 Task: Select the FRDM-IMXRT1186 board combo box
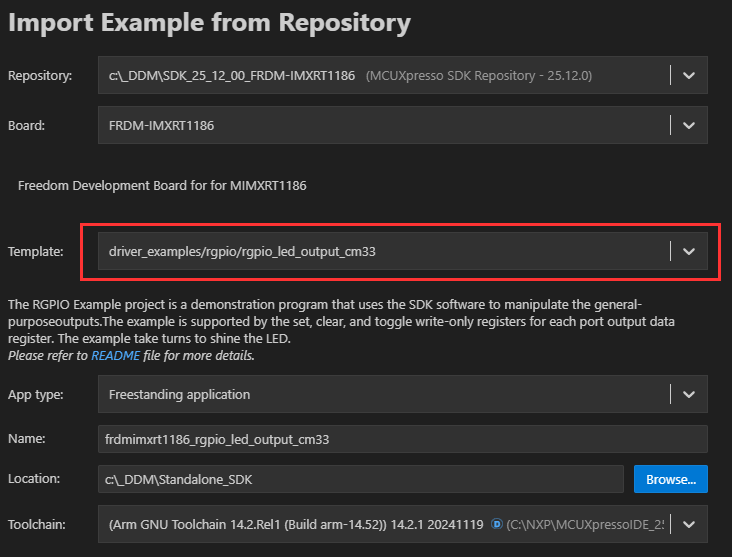[402, 125]
